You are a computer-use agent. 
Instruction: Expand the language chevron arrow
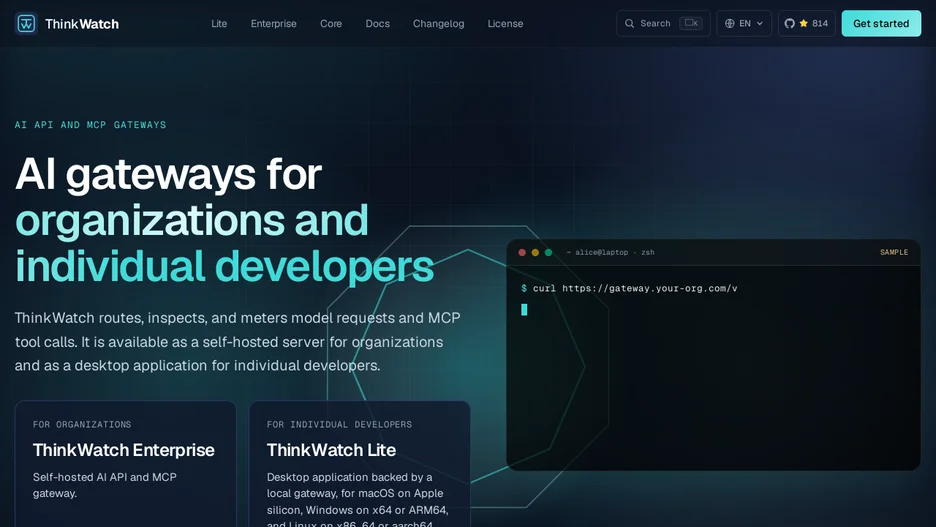[759, 24]
